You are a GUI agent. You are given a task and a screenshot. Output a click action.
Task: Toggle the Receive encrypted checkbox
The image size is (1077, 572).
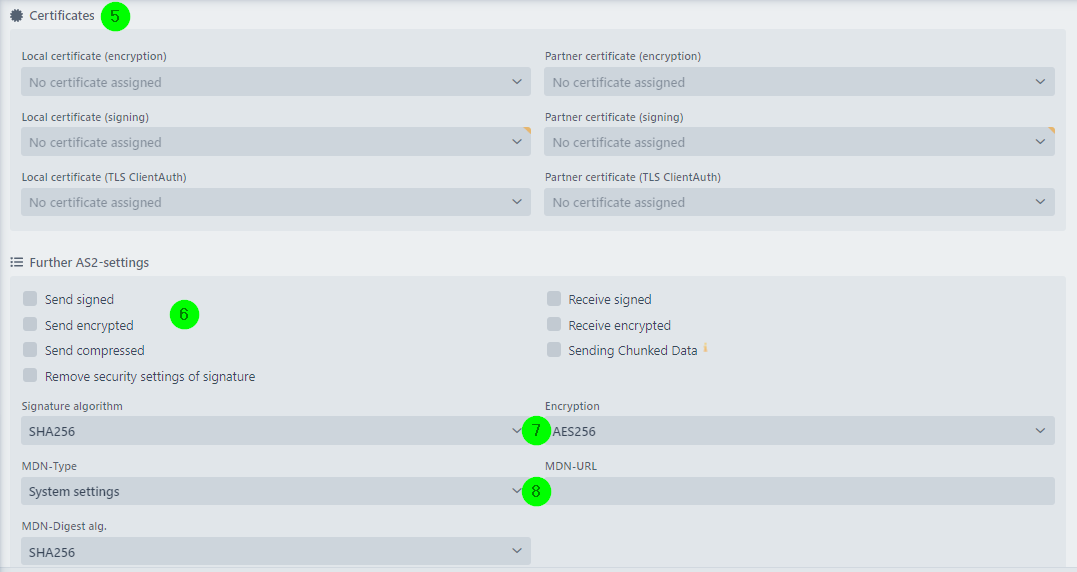click(554, 325)
